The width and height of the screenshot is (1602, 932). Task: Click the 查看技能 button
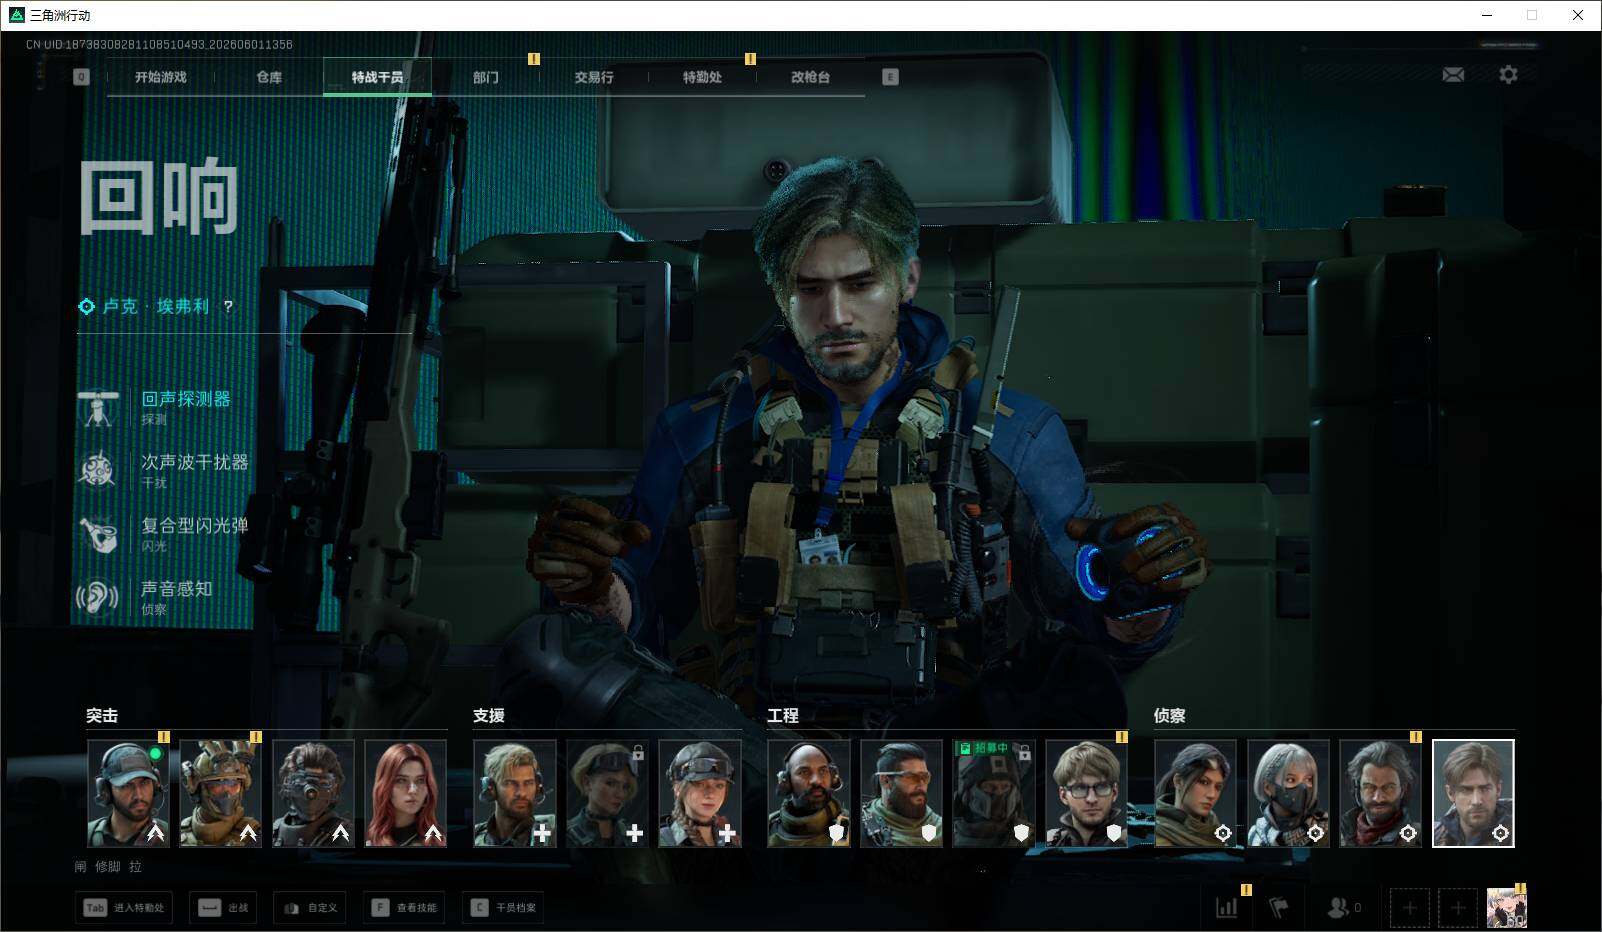404,908
